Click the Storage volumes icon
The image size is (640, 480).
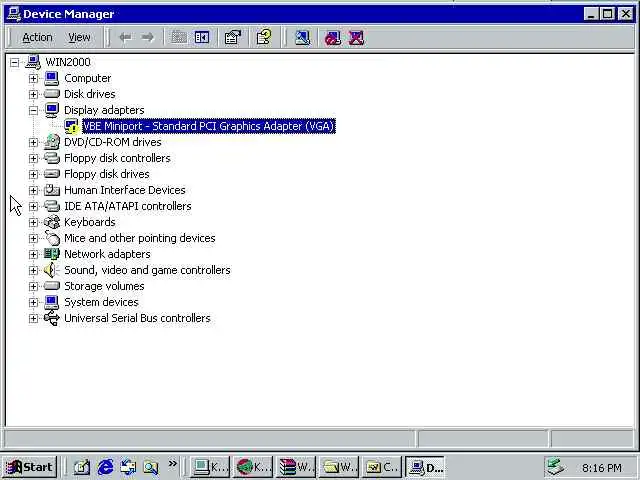pyautogui.click(x=52, y=286)
